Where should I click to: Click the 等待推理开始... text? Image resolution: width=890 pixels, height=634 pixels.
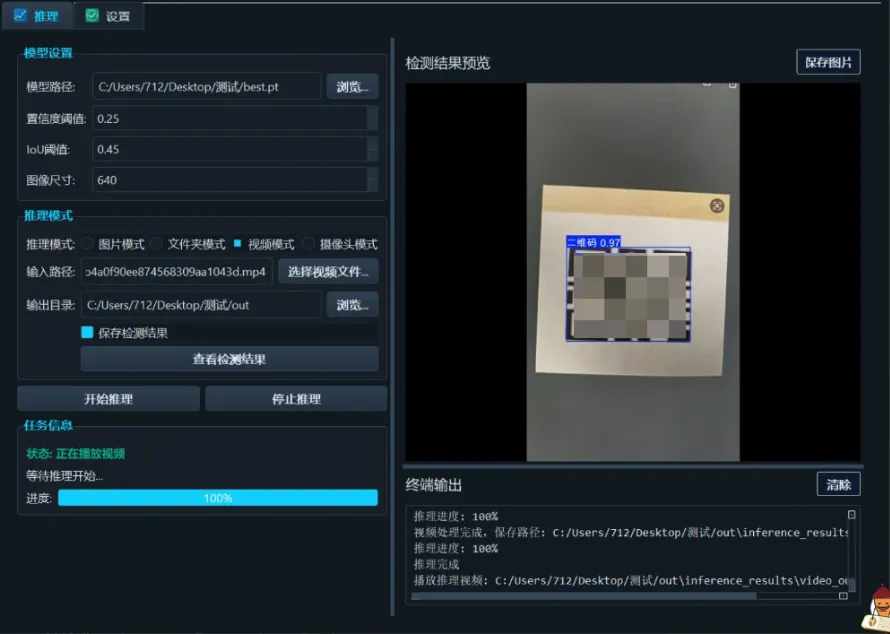click(64, 476)
